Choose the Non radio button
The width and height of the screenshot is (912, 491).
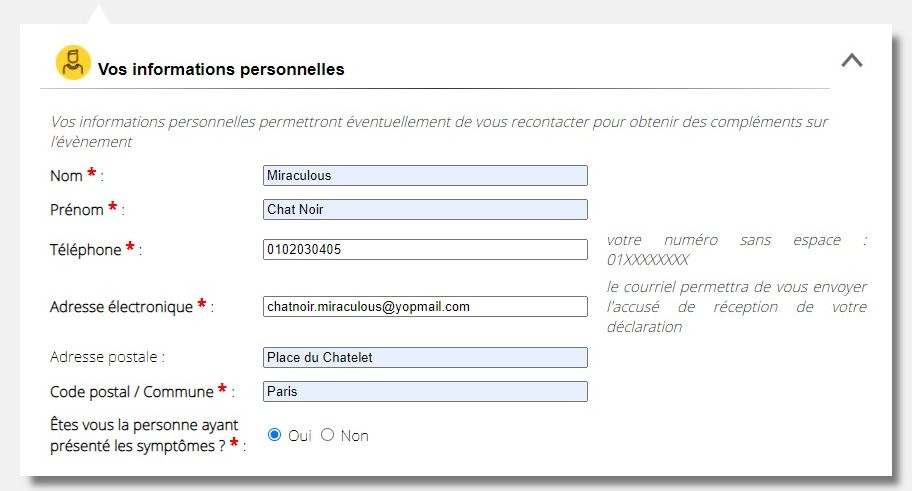pos(327,435)
